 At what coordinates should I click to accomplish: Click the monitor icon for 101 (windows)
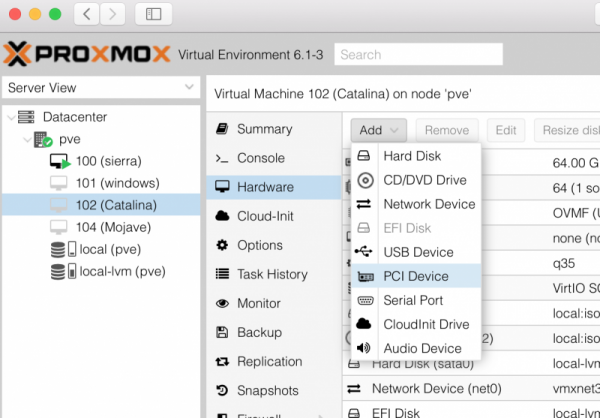click(x=59, y=183)
